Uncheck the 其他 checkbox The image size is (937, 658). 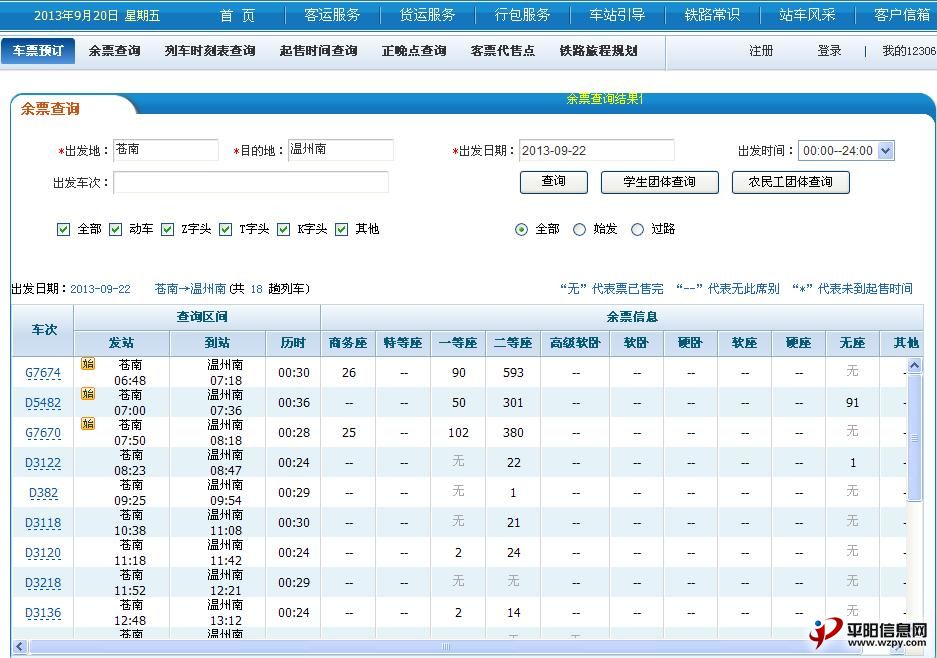click(342, 229)
